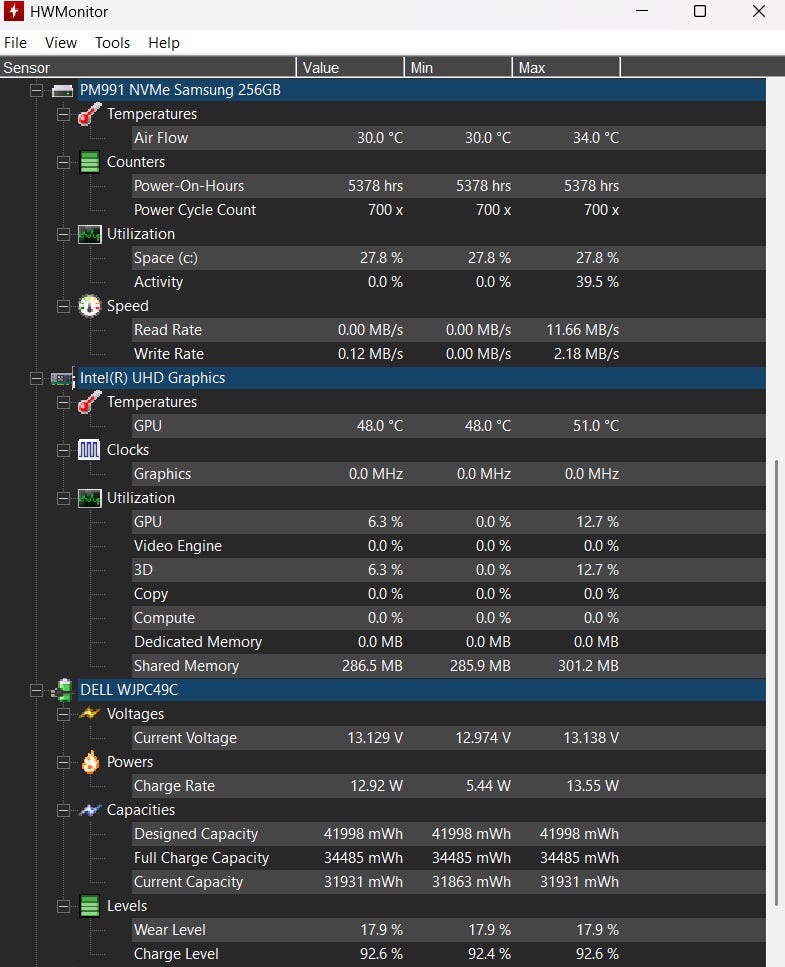The width and height of the screenshot is (785, 967).
Task: Click the graphics card icon for Intel UHD Graphics
Action: [63, 378]
